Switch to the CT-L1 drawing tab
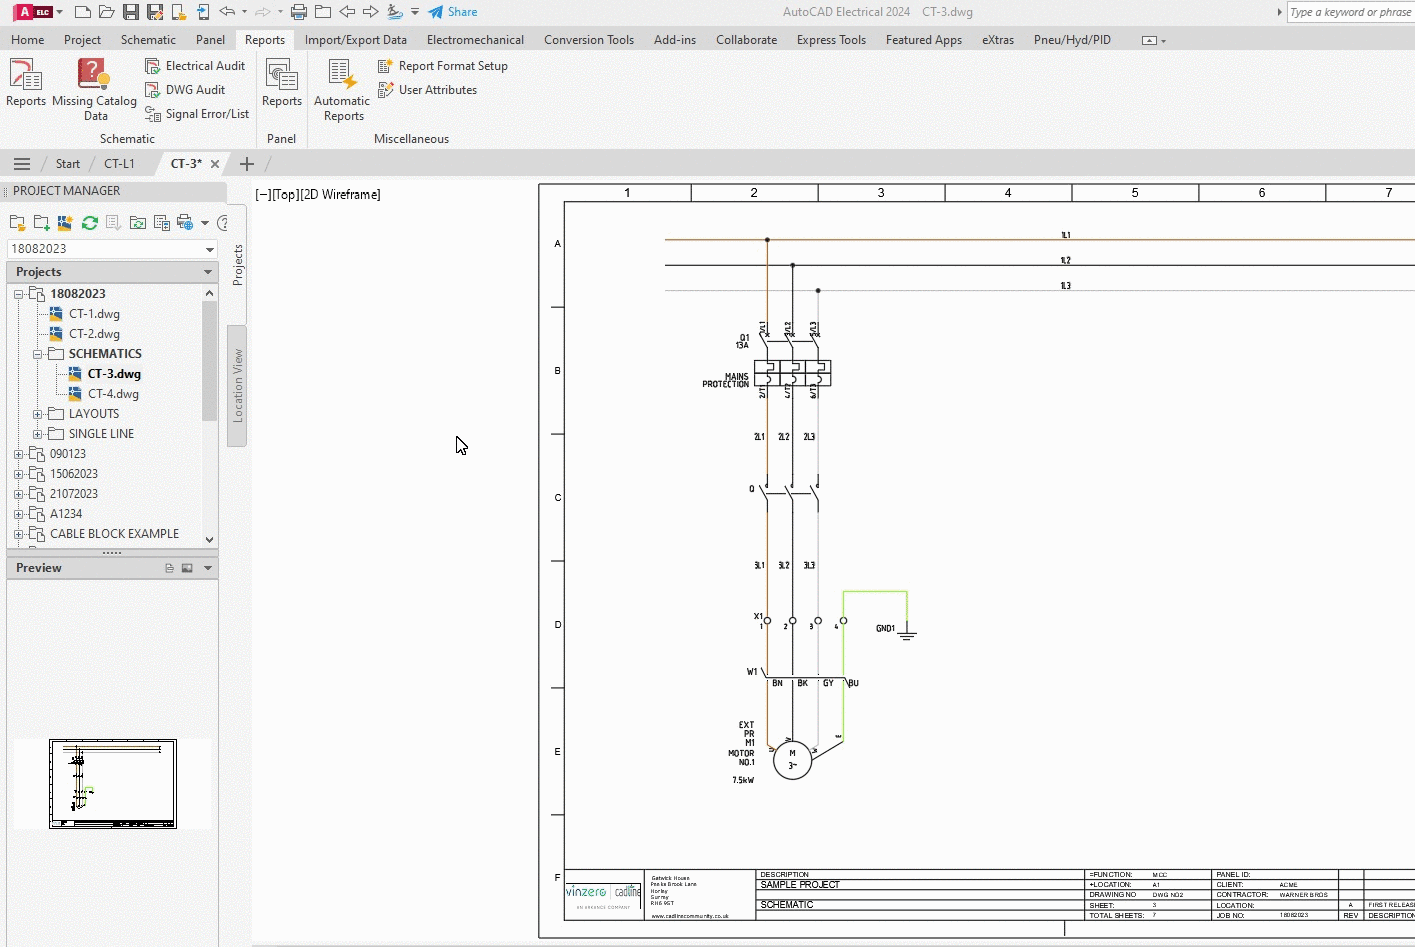This screenshot has width=1415, height=947. [119, 164]
